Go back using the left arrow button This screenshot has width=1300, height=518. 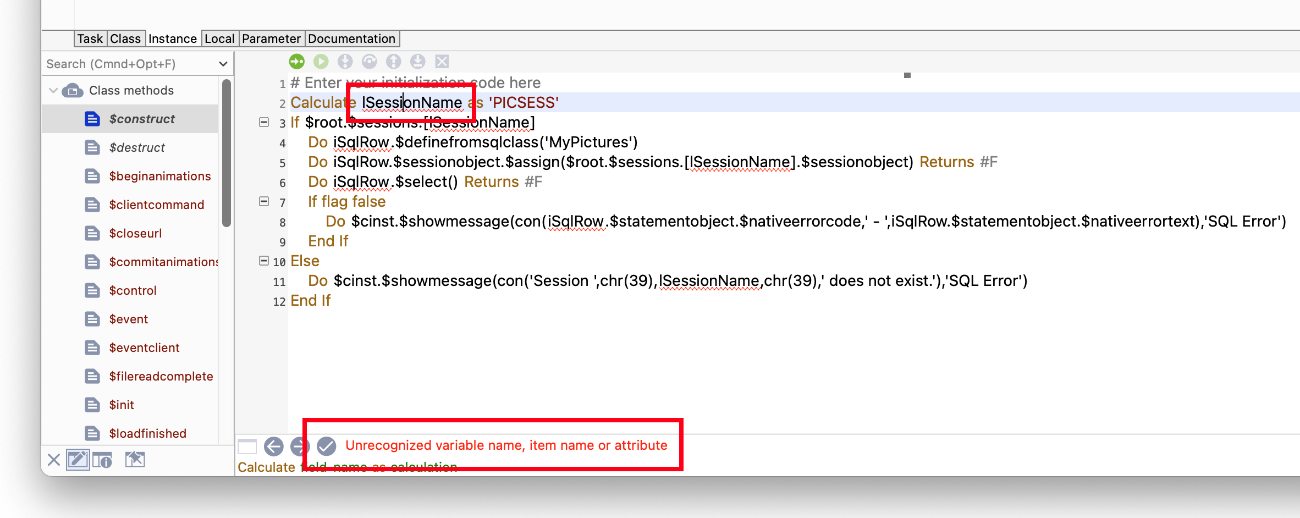coord(274,446)
